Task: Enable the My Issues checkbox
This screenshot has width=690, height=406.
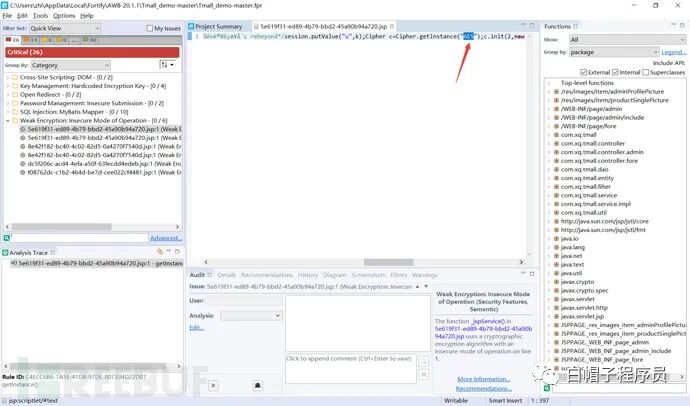Action: point(150,28)
